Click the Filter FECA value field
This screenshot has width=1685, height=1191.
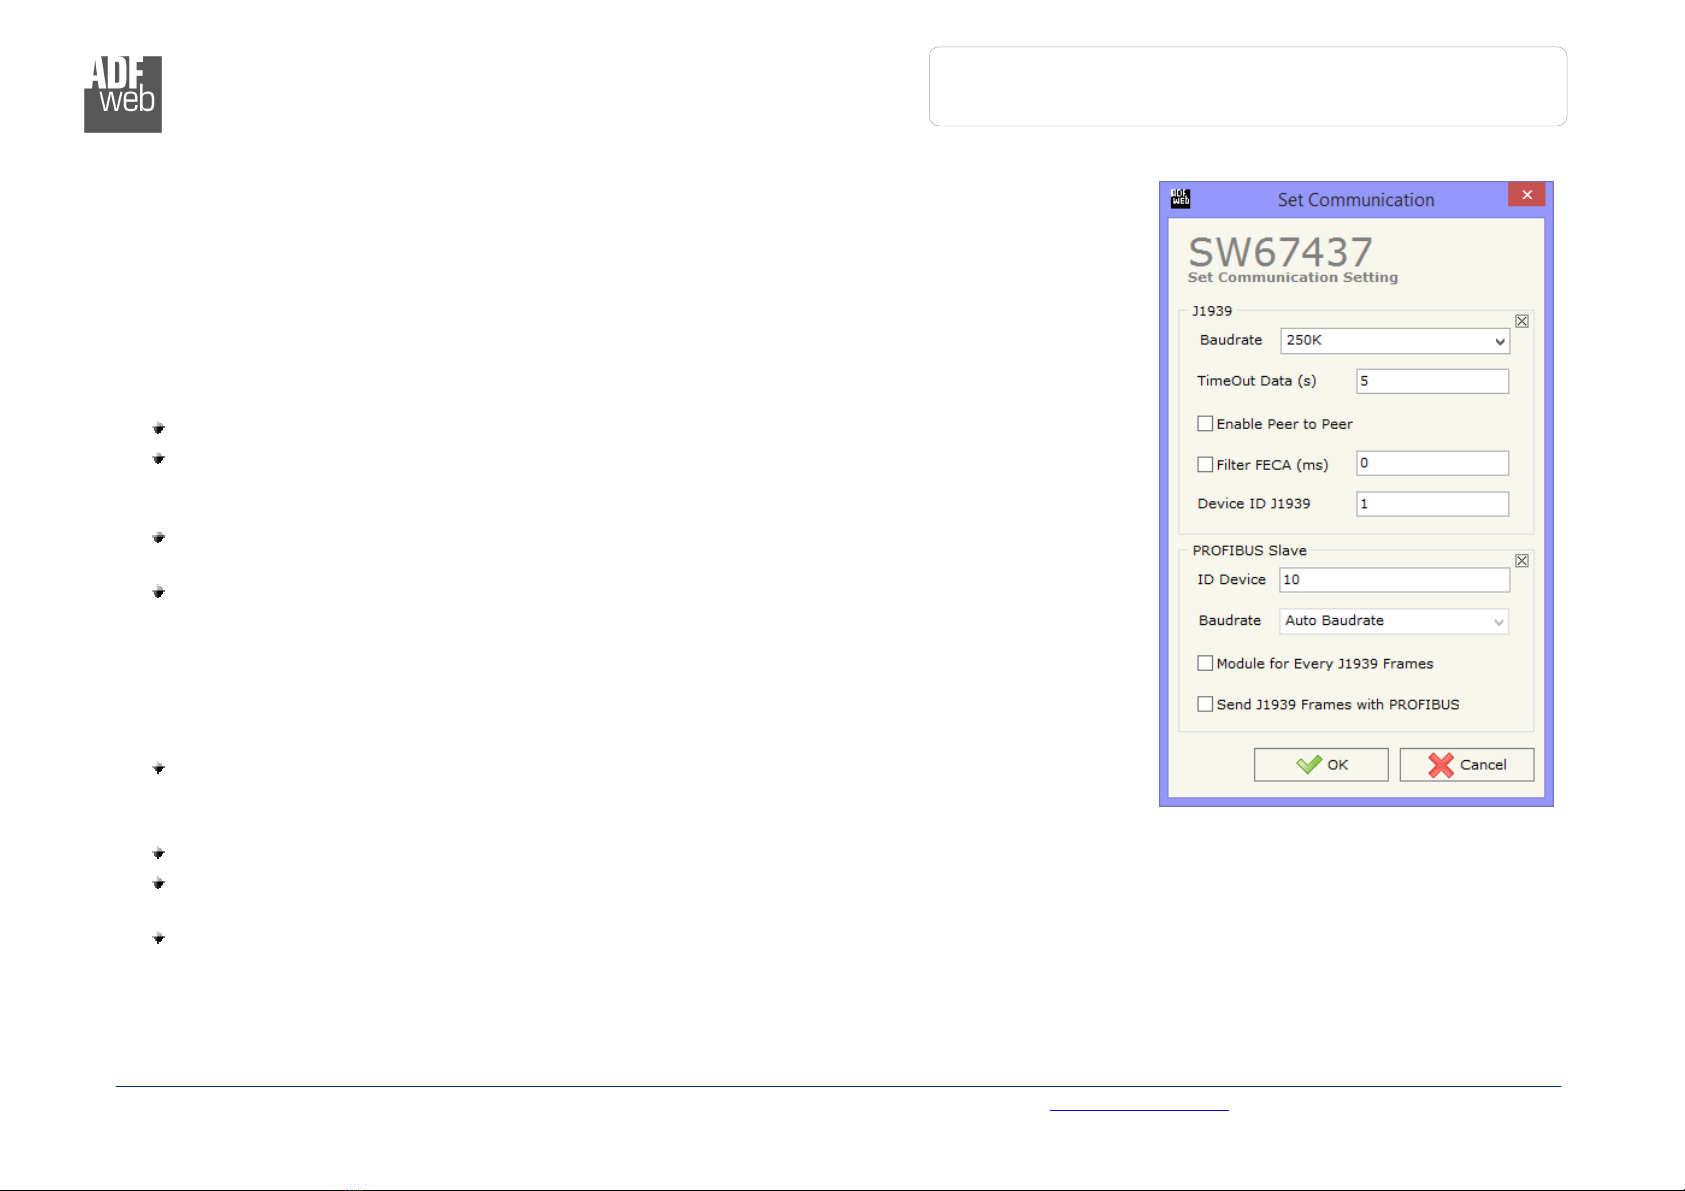pos(1432,463)
